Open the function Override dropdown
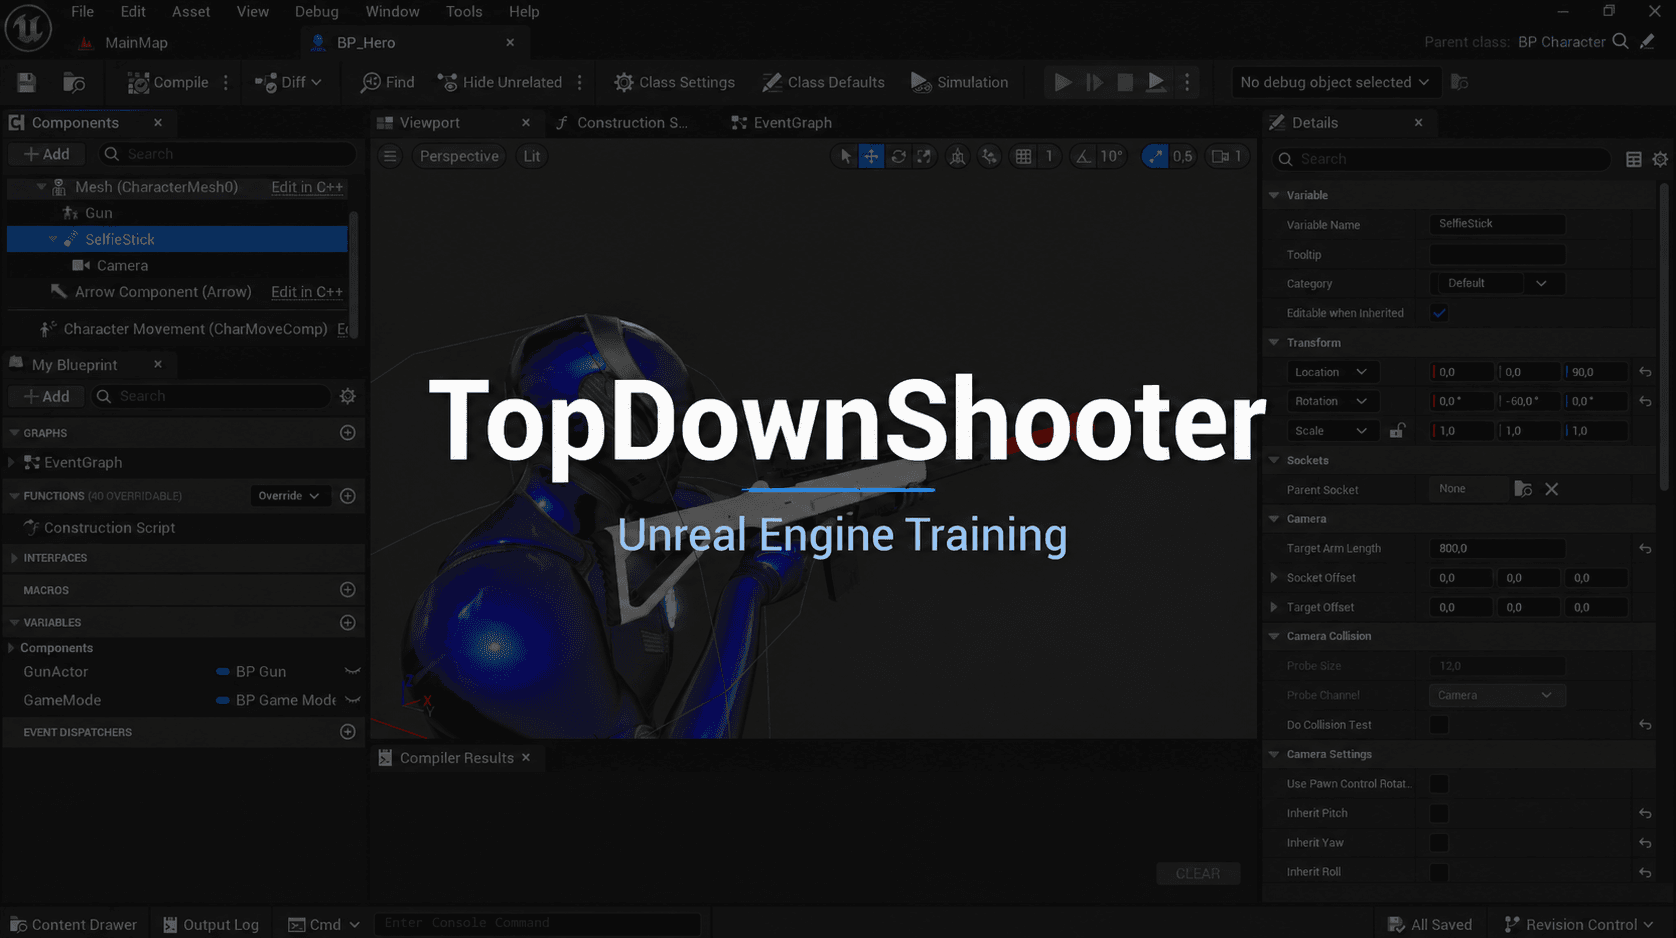The height and width of the screenshot is (938, 1676). pyautogui.click(x=288, y=496)
